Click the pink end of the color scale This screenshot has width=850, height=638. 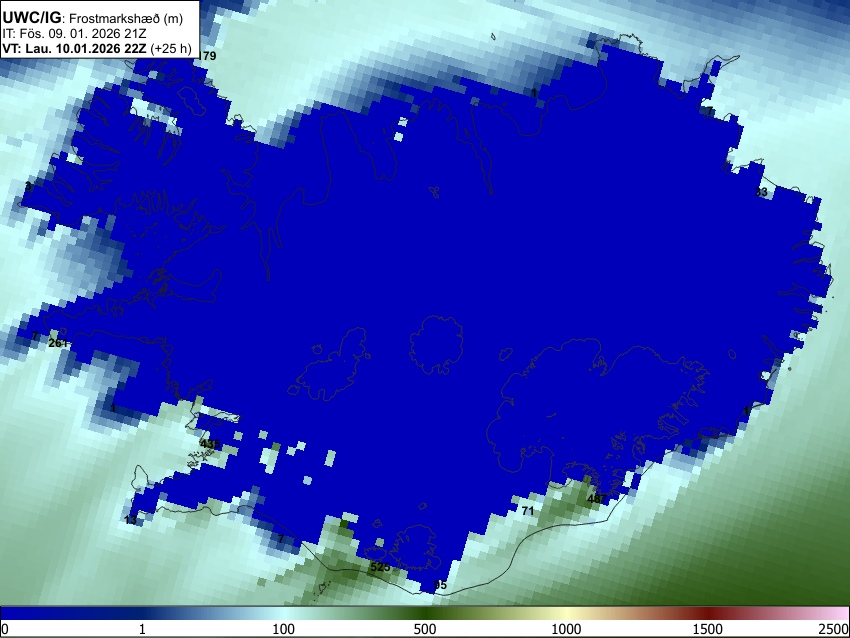838,614
